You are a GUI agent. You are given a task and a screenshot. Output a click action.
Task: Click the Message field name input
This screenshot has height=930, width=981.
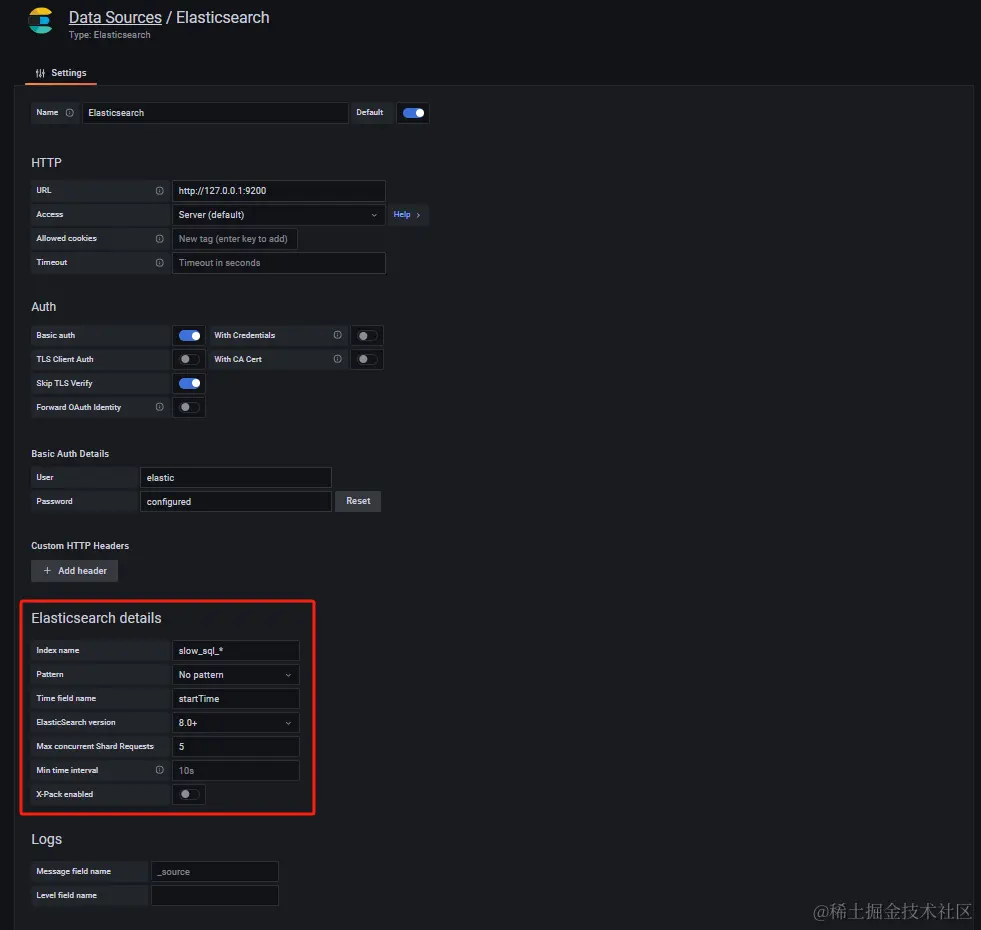point(215,872)
